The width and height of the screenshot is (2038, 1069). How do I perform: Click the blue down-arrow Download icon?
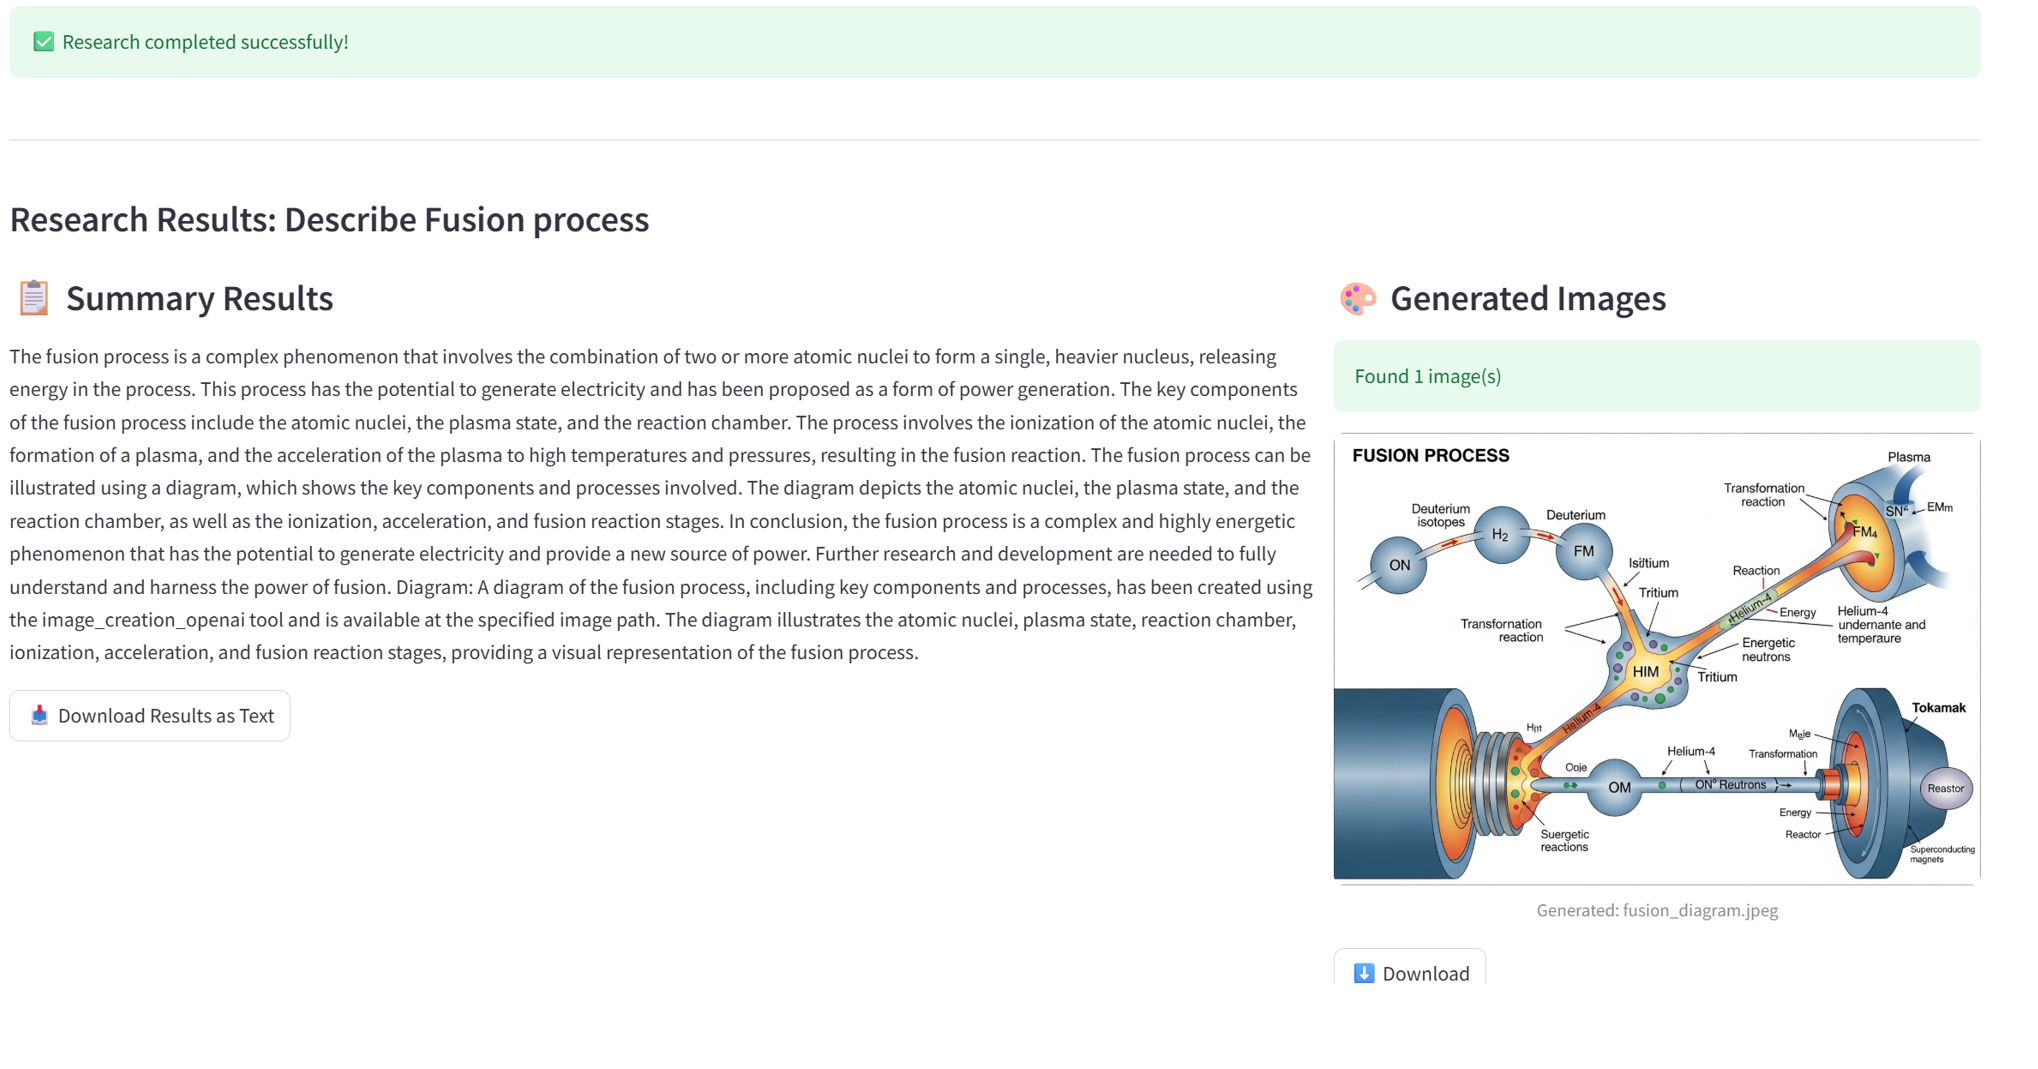coord(1364,973)
